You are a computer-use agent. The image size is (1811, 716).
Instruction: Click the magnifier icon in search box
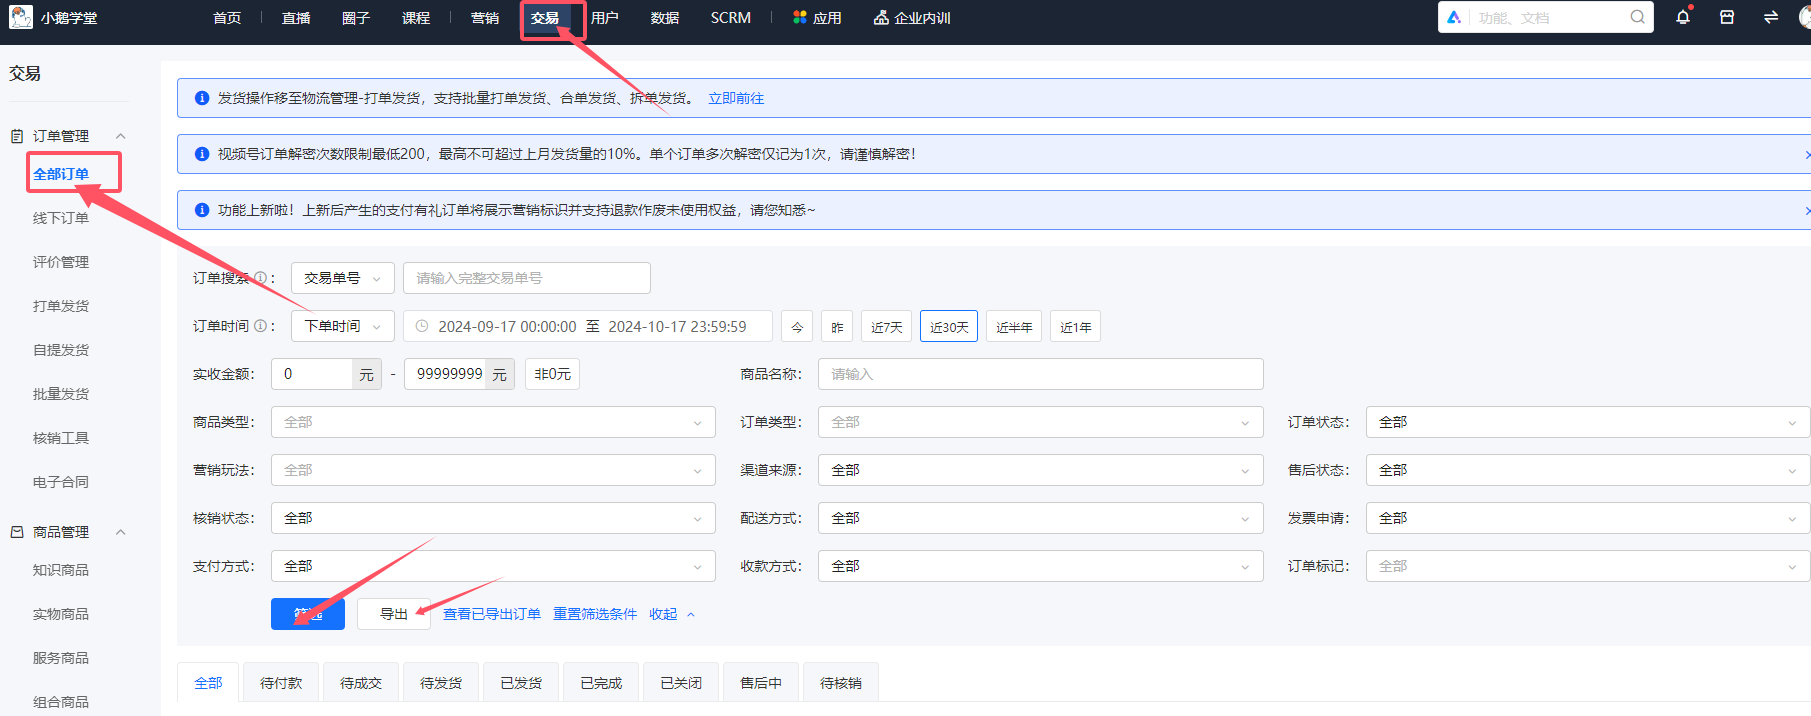pyautogui.click(x=1637, y=17)
